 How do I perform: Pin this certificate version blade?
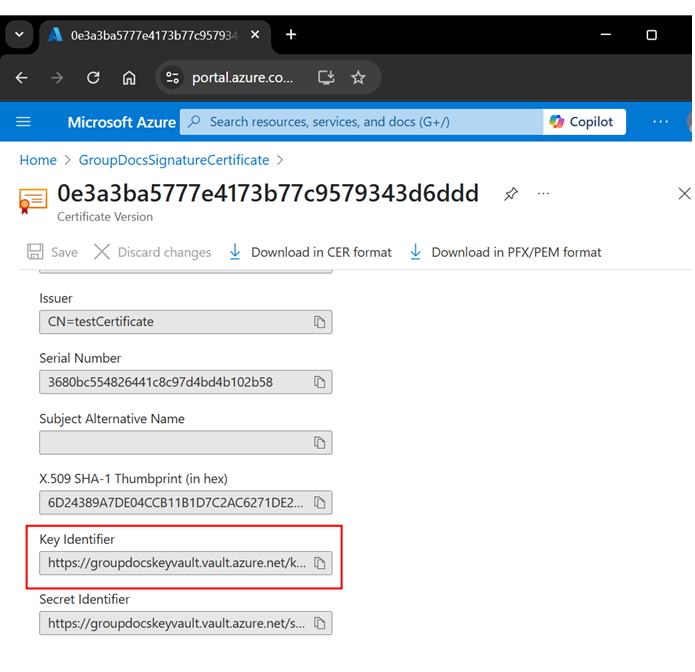click(511, 194)
